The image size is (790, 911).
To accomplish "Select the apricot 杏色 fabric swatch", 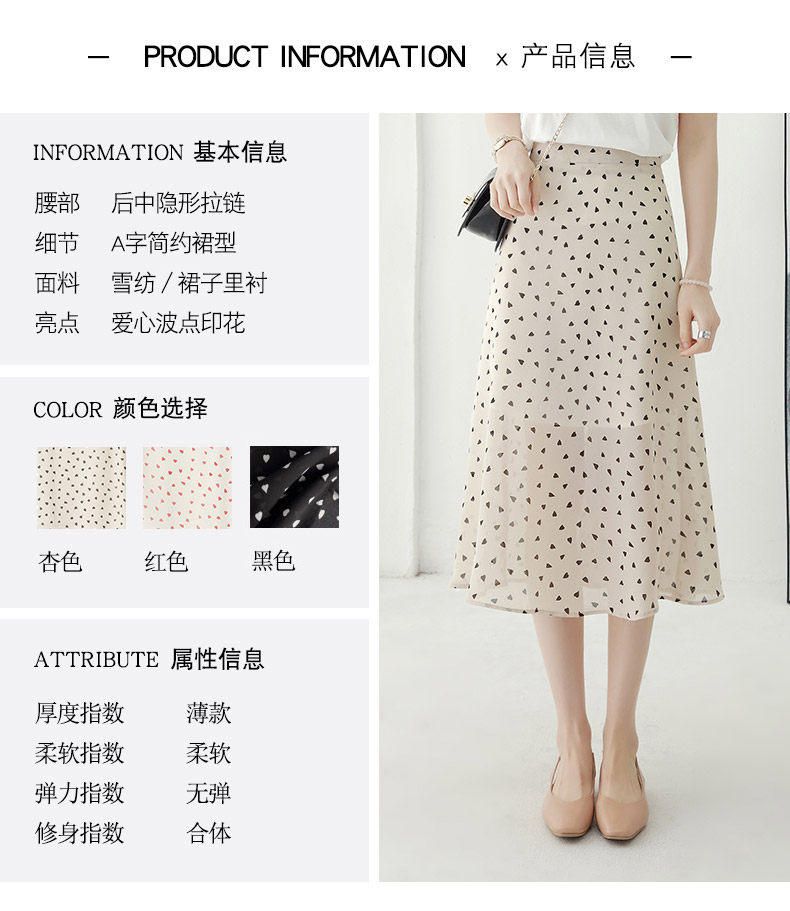I will 81,487.
